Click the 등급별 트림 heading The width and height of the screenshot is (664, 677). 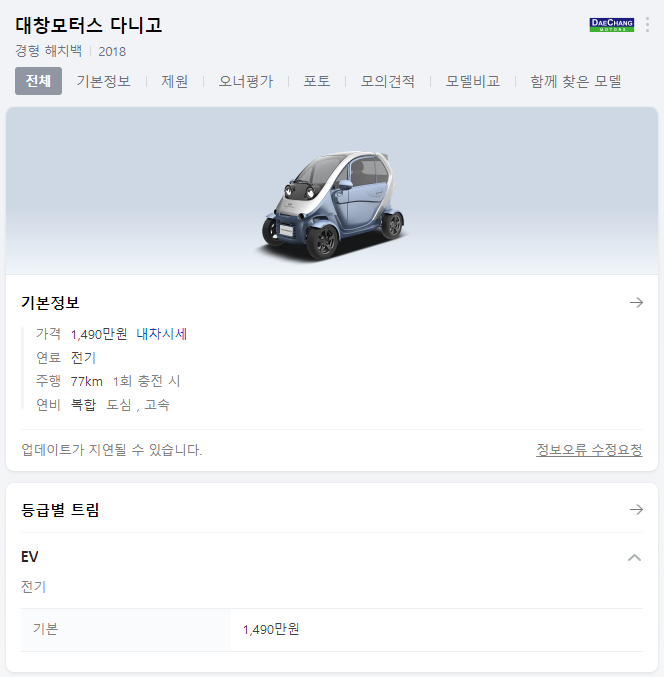tap(60, 510)
